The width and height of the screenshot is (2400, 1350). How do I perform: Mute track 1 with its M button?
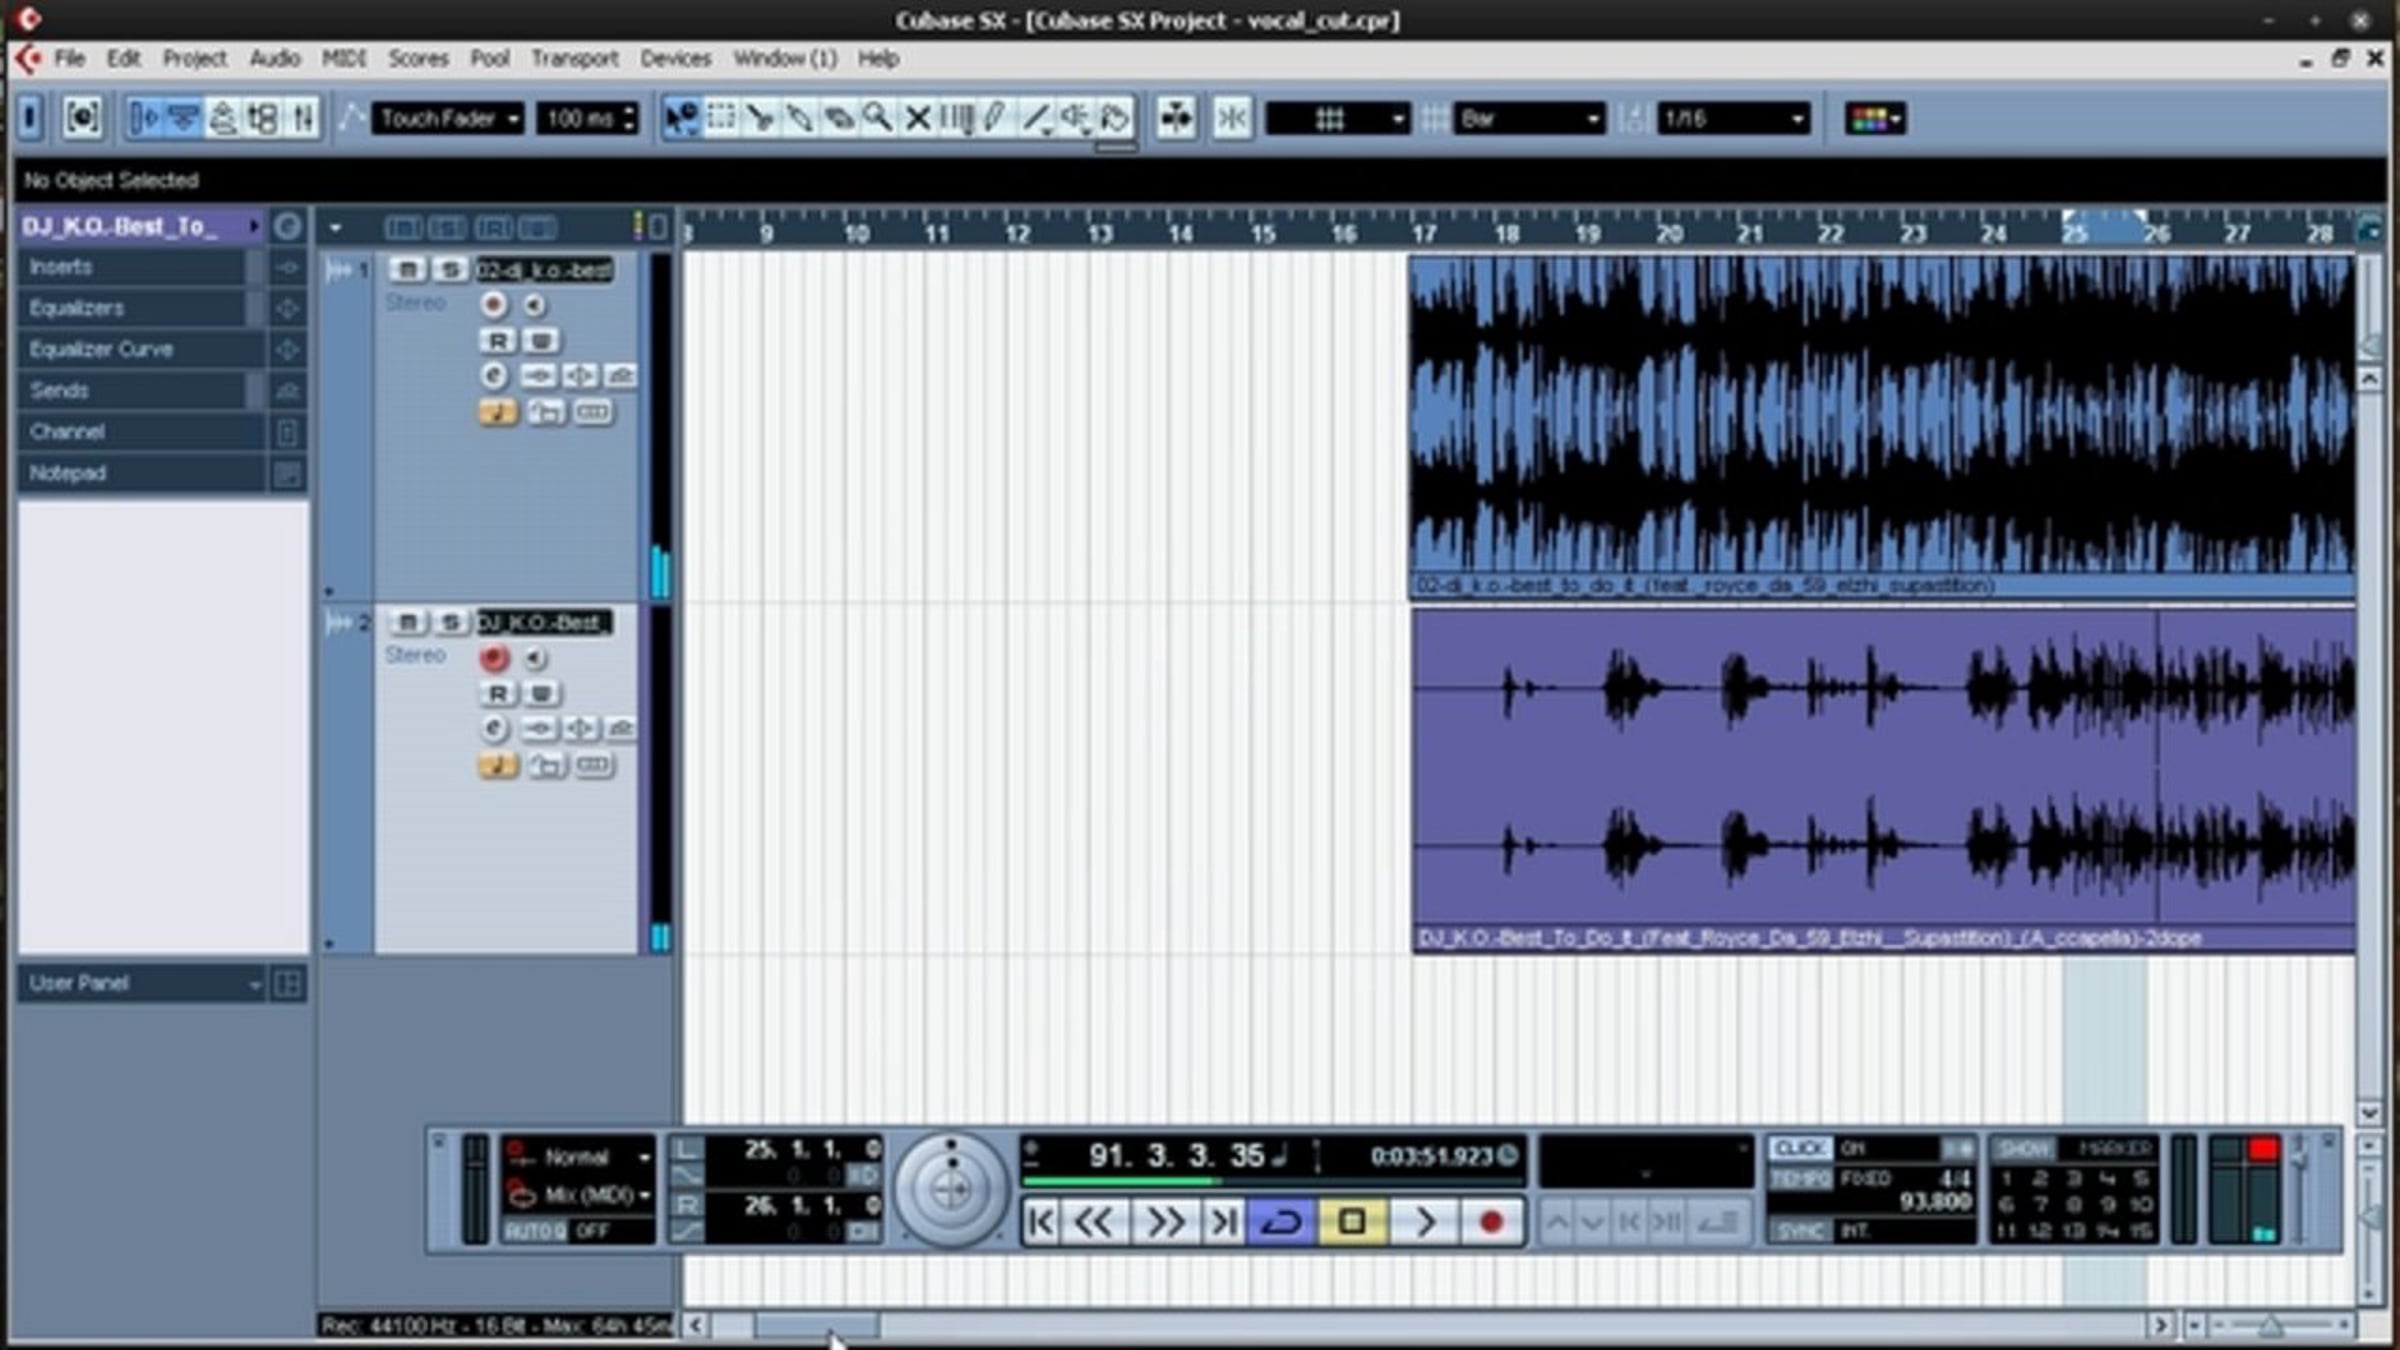point(407,270)
